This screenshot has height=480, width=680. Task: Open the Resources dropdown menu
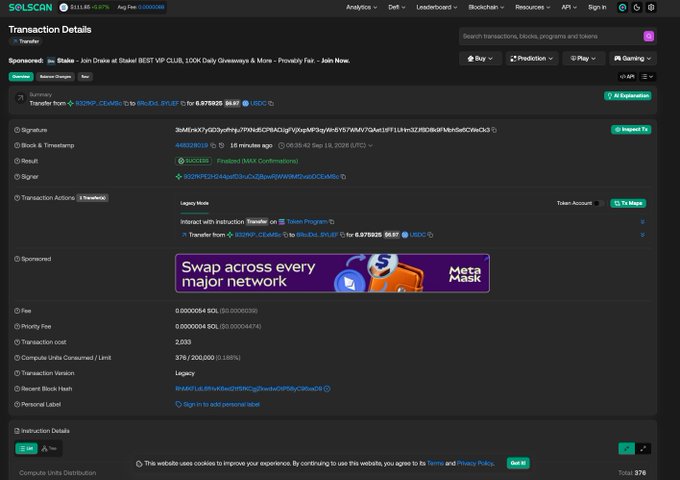533,7
